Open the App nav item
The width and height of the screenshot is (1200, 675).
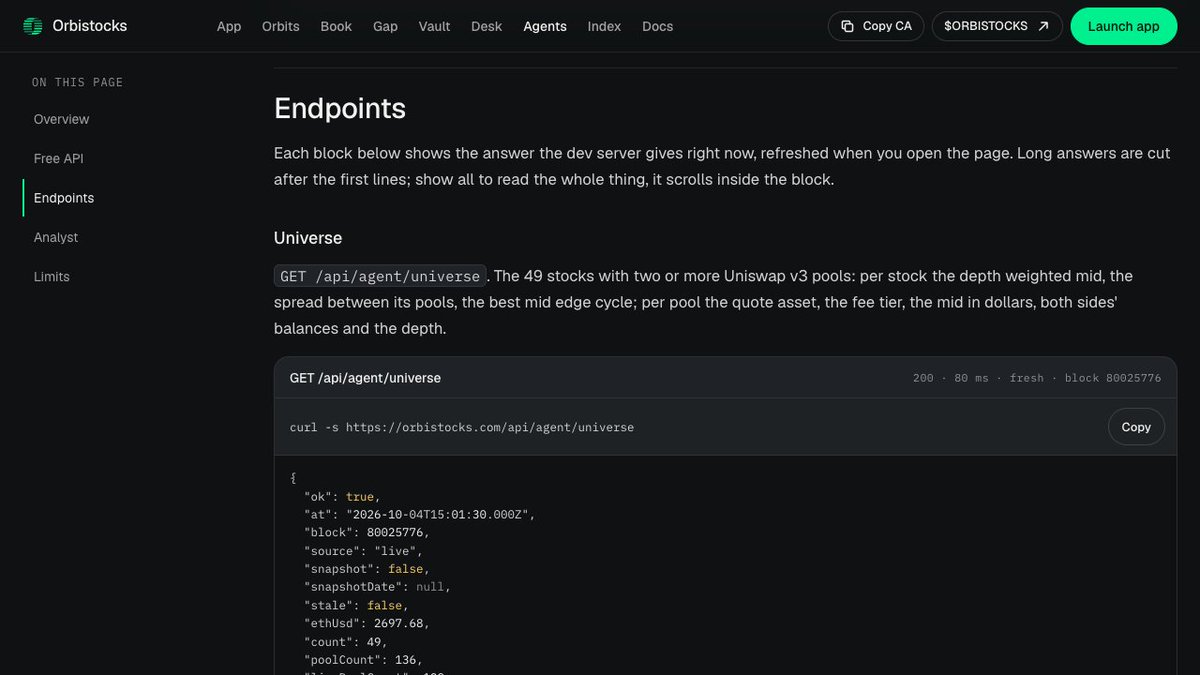coord(229,26)
